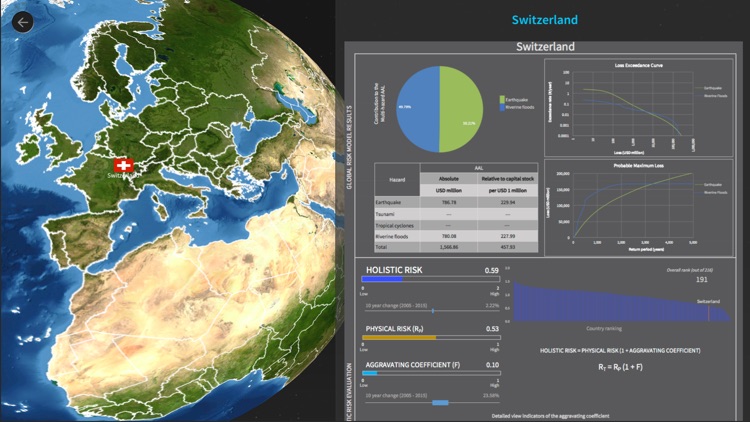Click Aggravating Coefficient score 0.10
Screen dimensions: 750x422
point(492,365)
